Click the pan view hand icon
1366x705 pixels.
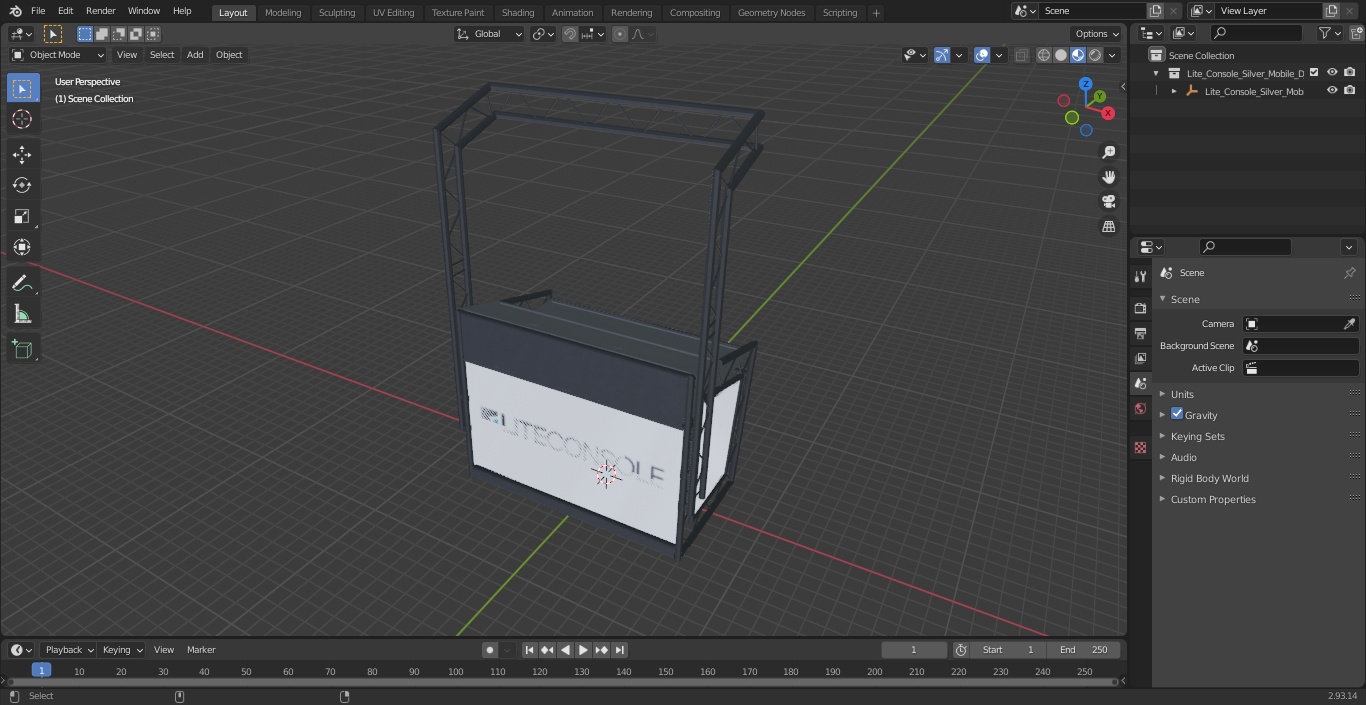tap(1108, 177)
